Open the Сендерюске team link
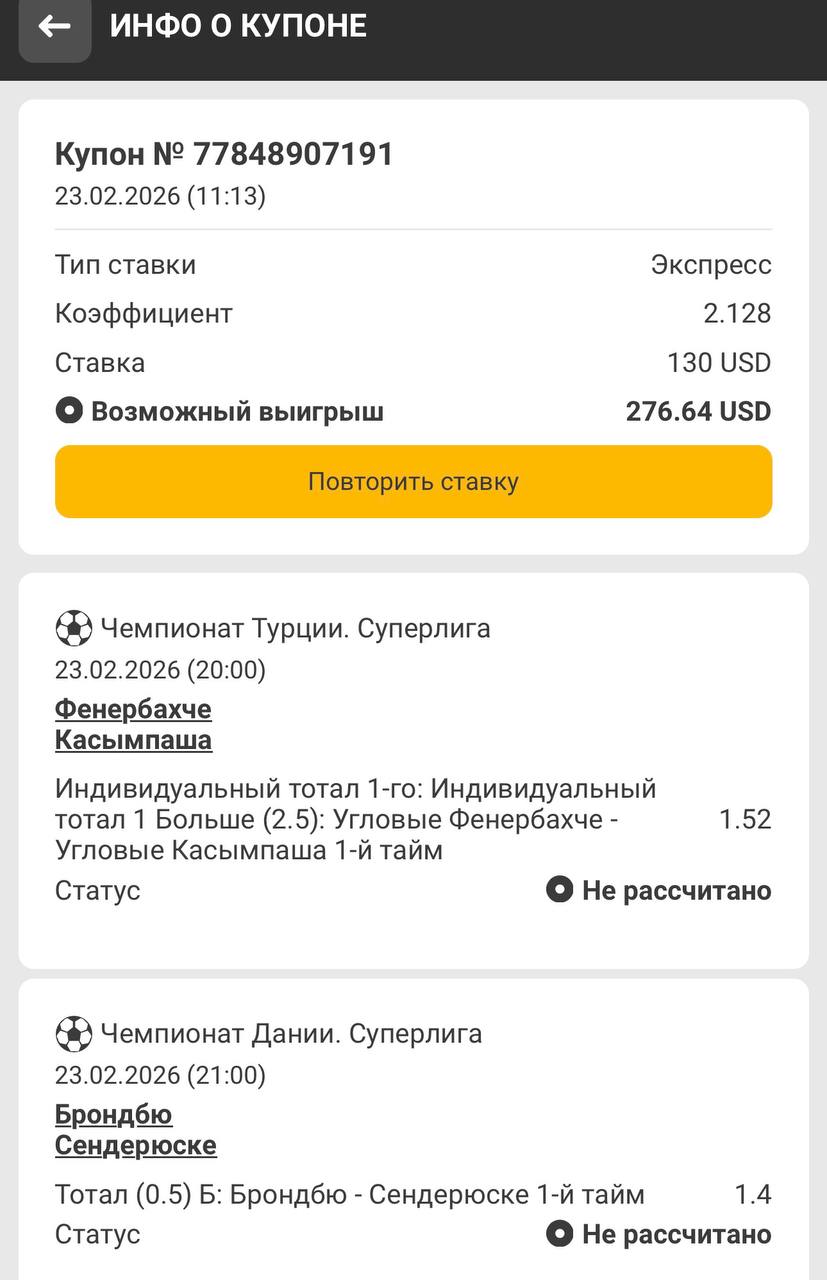The image size is (827, 1280). [135, 1145]
